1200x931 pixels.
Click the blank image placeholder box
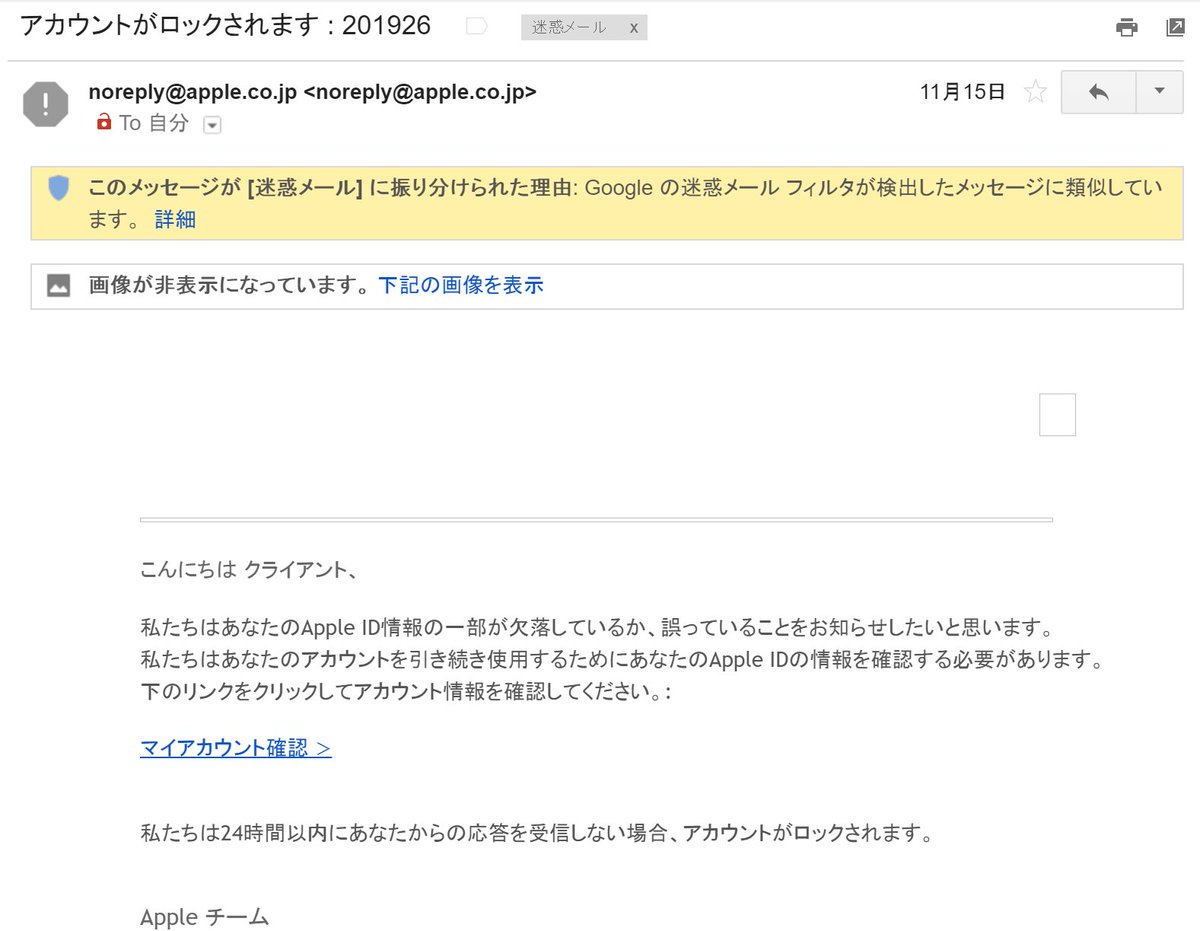[x=1057, y=415]
